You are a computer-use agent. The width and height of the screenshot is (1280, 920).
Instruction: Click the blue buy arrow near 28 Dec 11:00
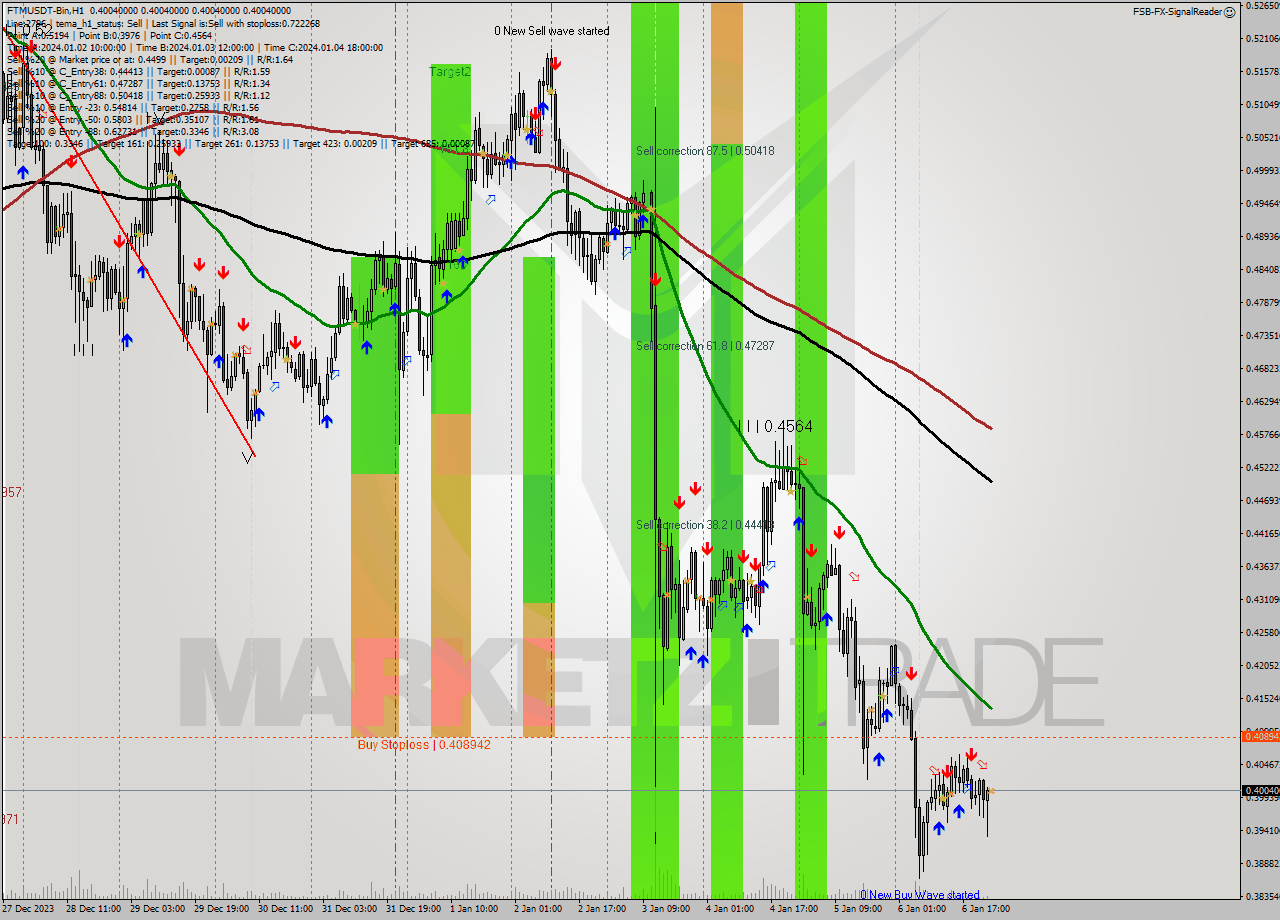pos(126,341)
